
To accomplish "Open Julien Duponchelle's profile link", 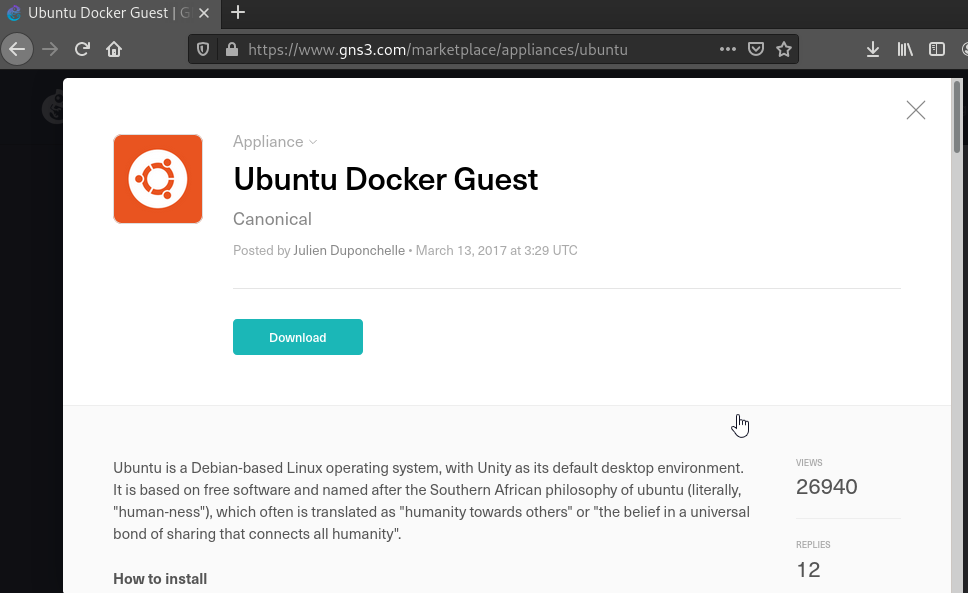I will click(x=349, y=251).
